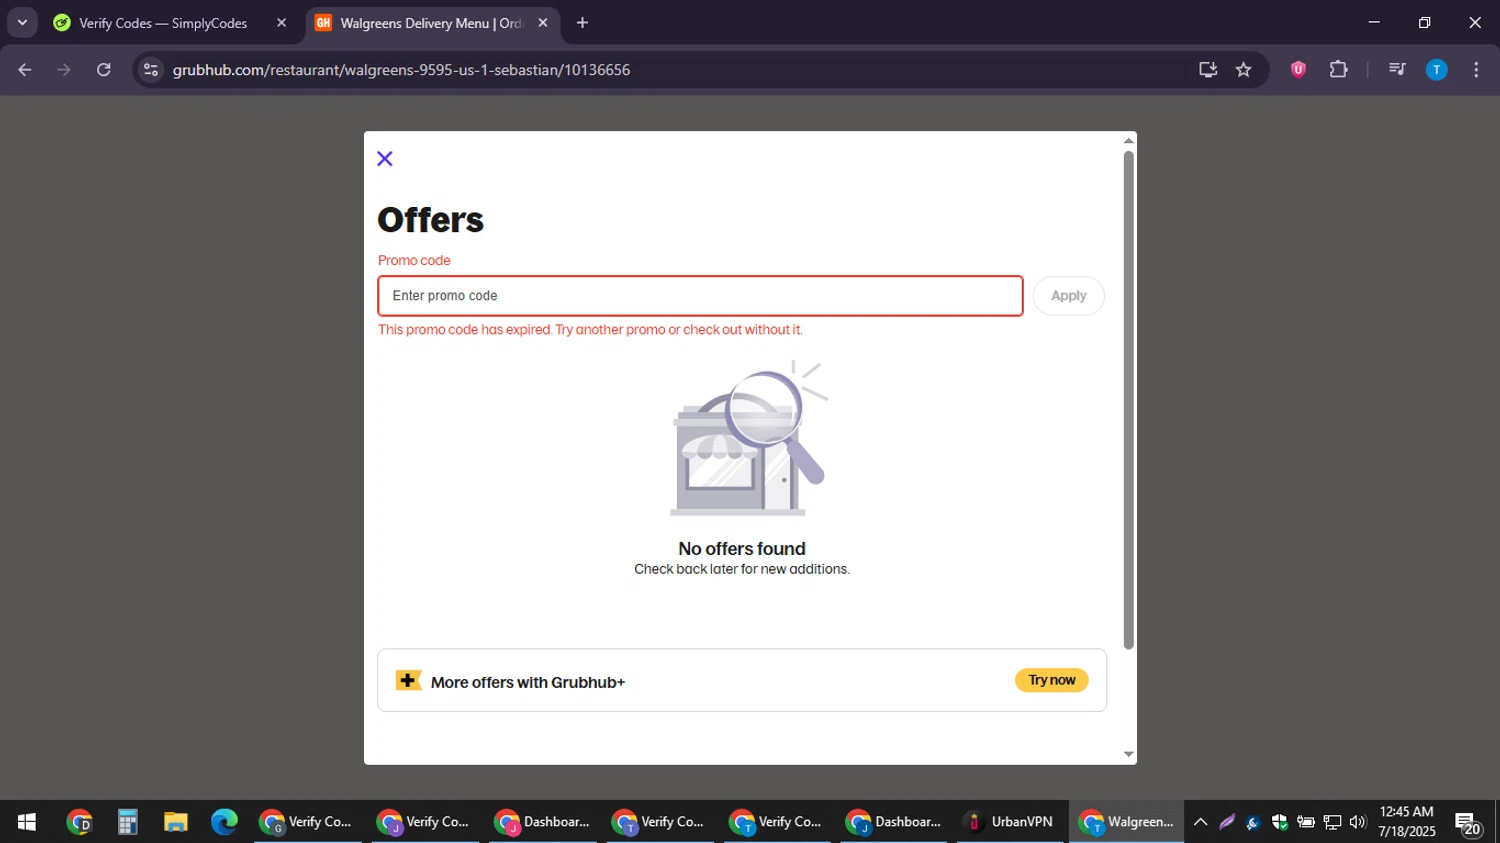Screen dimensions: 1500x843
Task: Click the No offers found heading
Action: (x=742, y=549)
